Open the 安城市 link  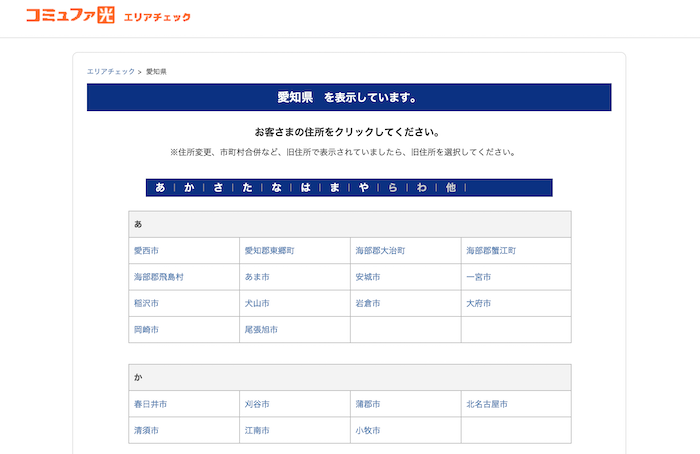[x=368, y=277]
